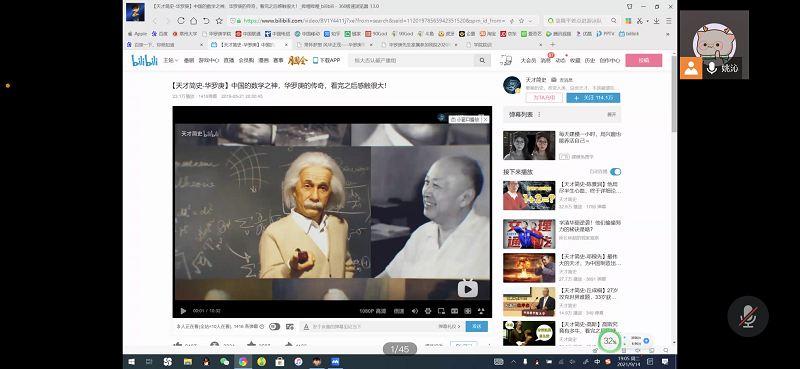The image size is (800, 369).
Task: Play the video with the play button
Action: click(x=183, y=311)
